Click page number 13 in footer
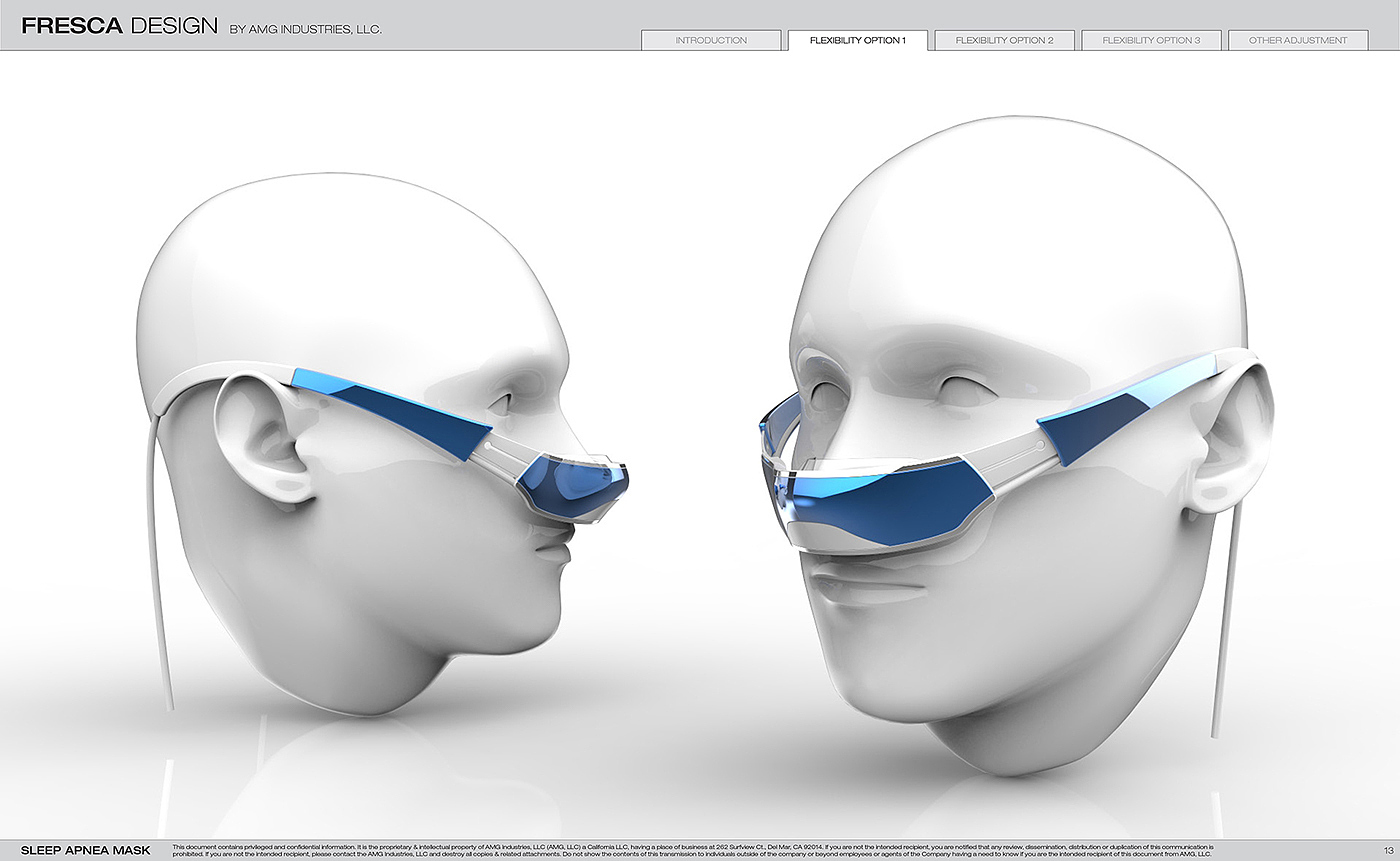 coord(1388,850)
